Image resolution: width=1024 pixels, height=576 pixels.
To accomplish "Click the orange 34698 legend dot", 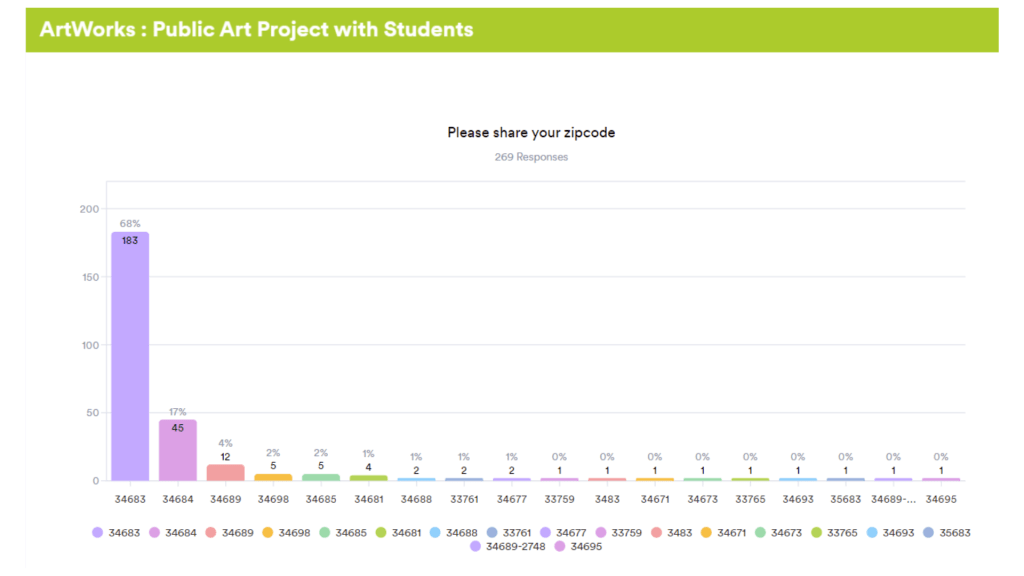I will point(268,533).
